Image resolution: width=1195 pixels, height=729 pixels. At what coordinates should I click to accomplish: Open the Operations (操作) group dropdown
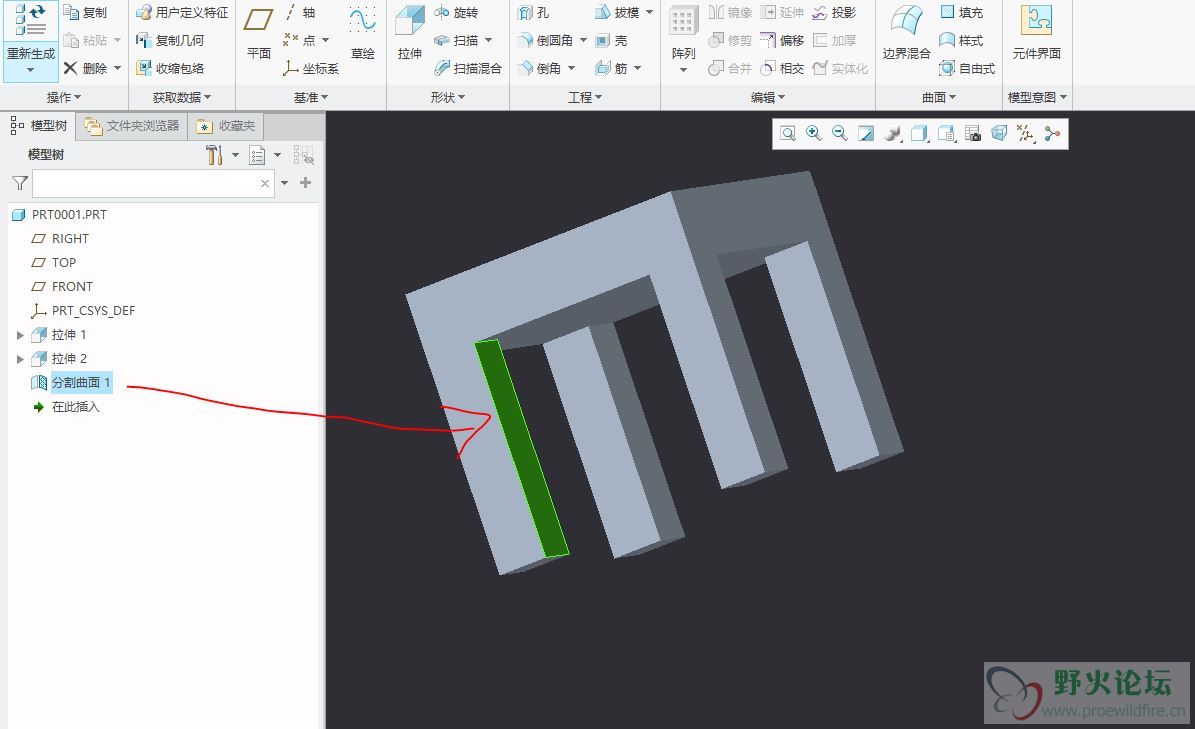64,98
